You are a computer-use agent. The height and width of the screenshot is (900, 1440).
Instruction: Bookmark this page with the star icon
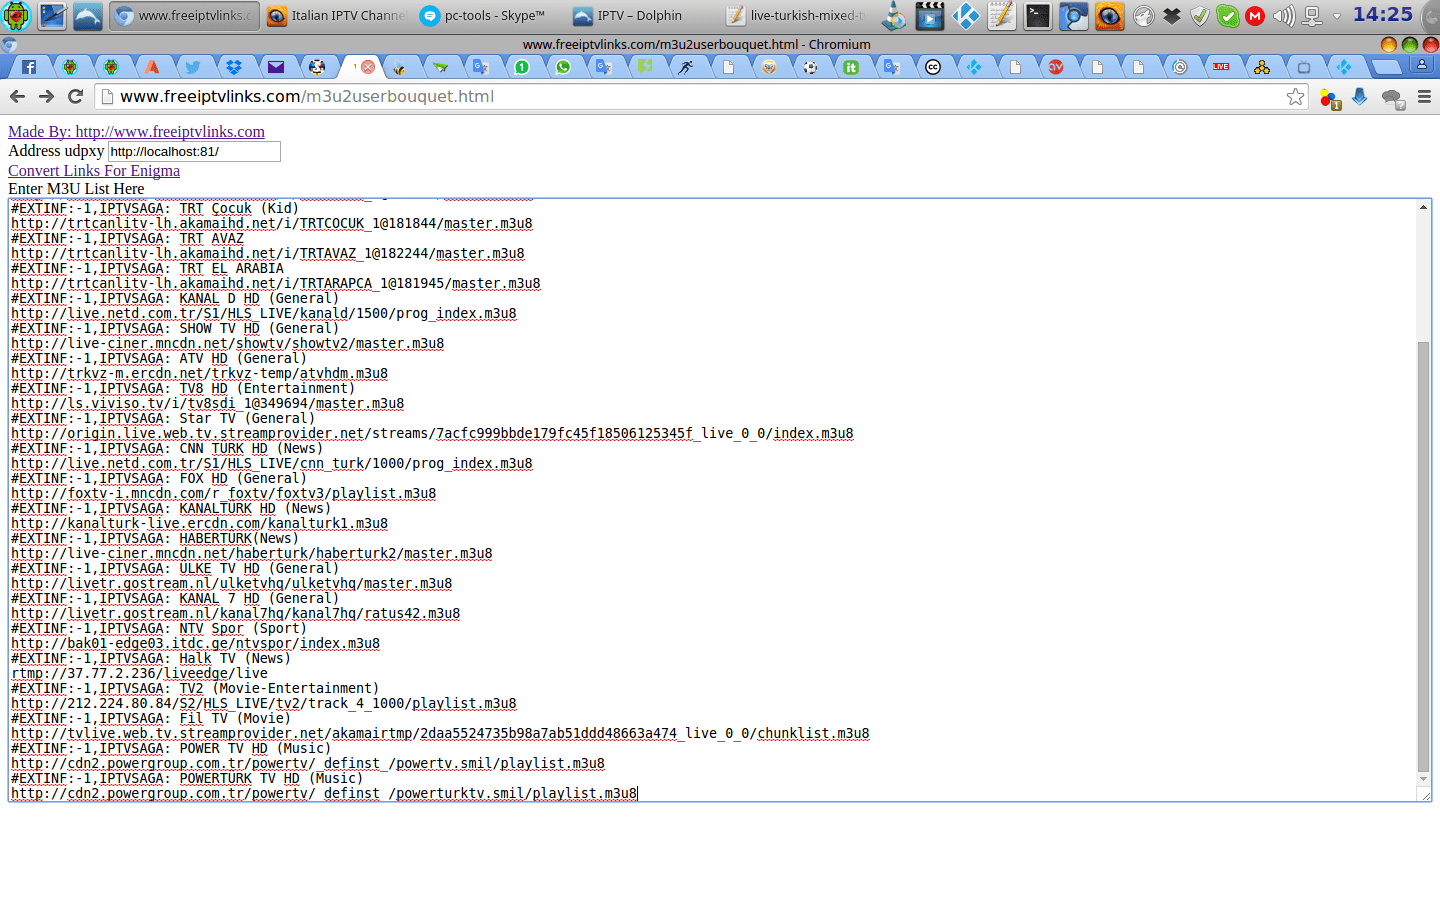(1296, 96)
